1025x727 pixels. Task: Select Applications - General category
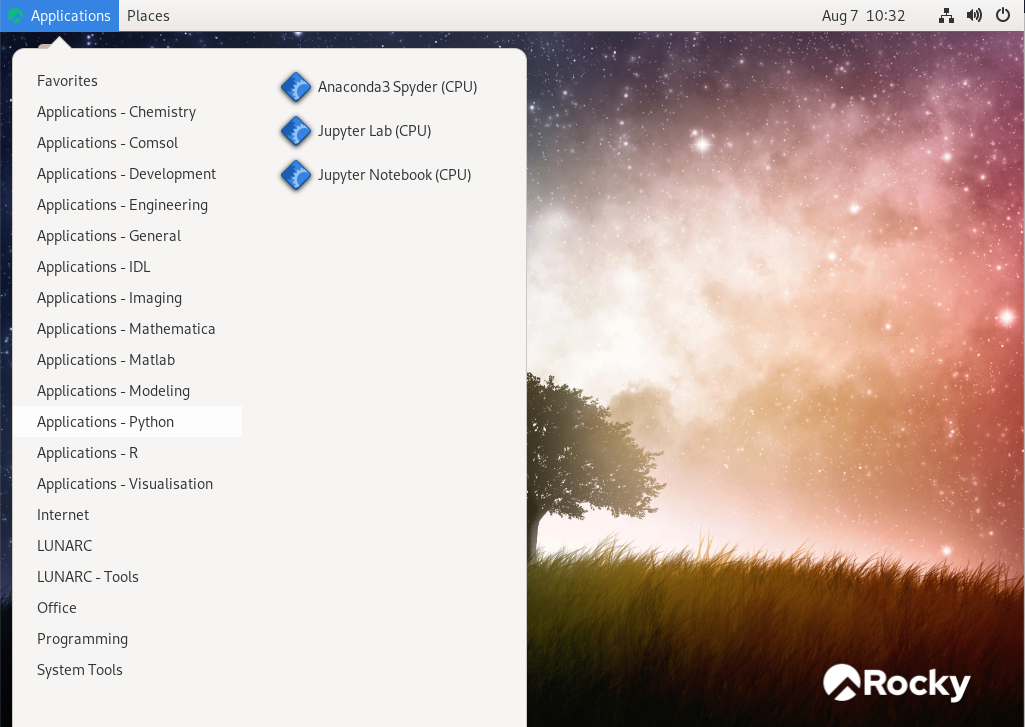(127, 236)
